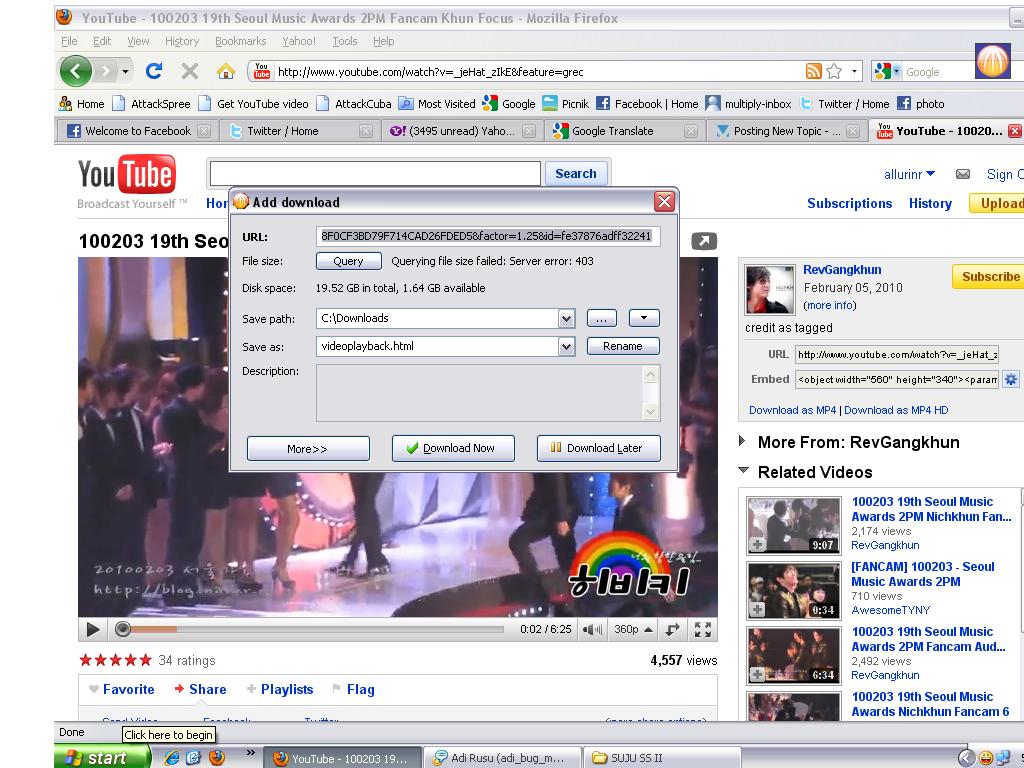
Task: Mute the video with the speaker icon
Action: [592, 629]
